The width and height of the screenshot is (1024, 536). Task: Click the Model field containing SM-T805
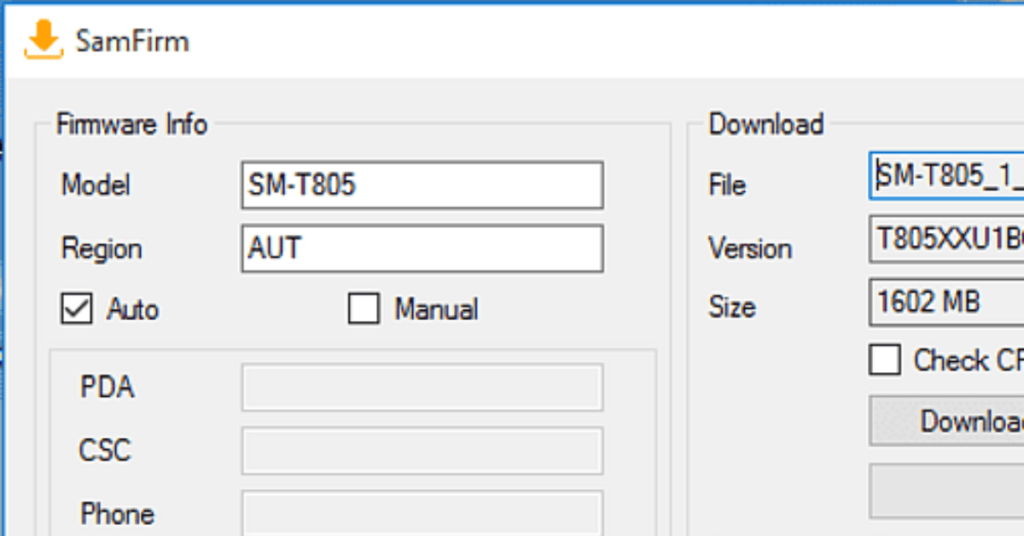coord(422,185)
